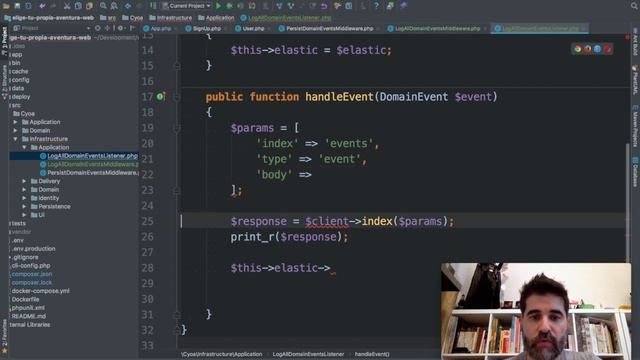Expand the UI folder
The image size is (640, 360).
tap(24, 215)
